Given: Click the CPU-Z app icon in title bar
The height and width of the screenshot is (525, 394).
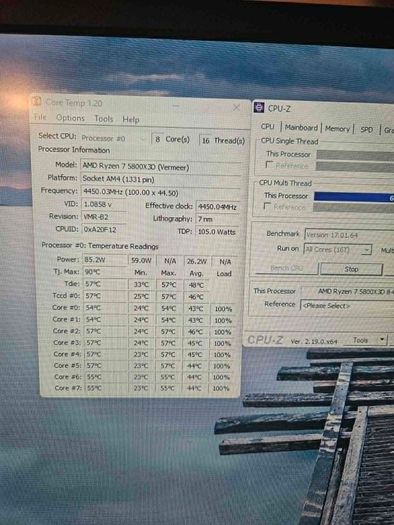Looking at the screenshot, I should pos(259,107).
